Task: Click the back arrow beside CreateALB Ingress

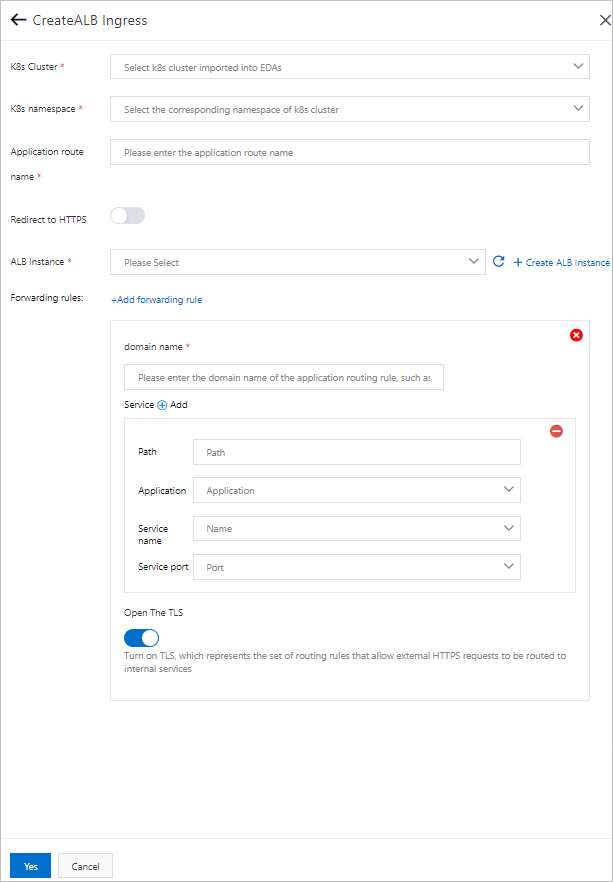Action: pos(18,20)
